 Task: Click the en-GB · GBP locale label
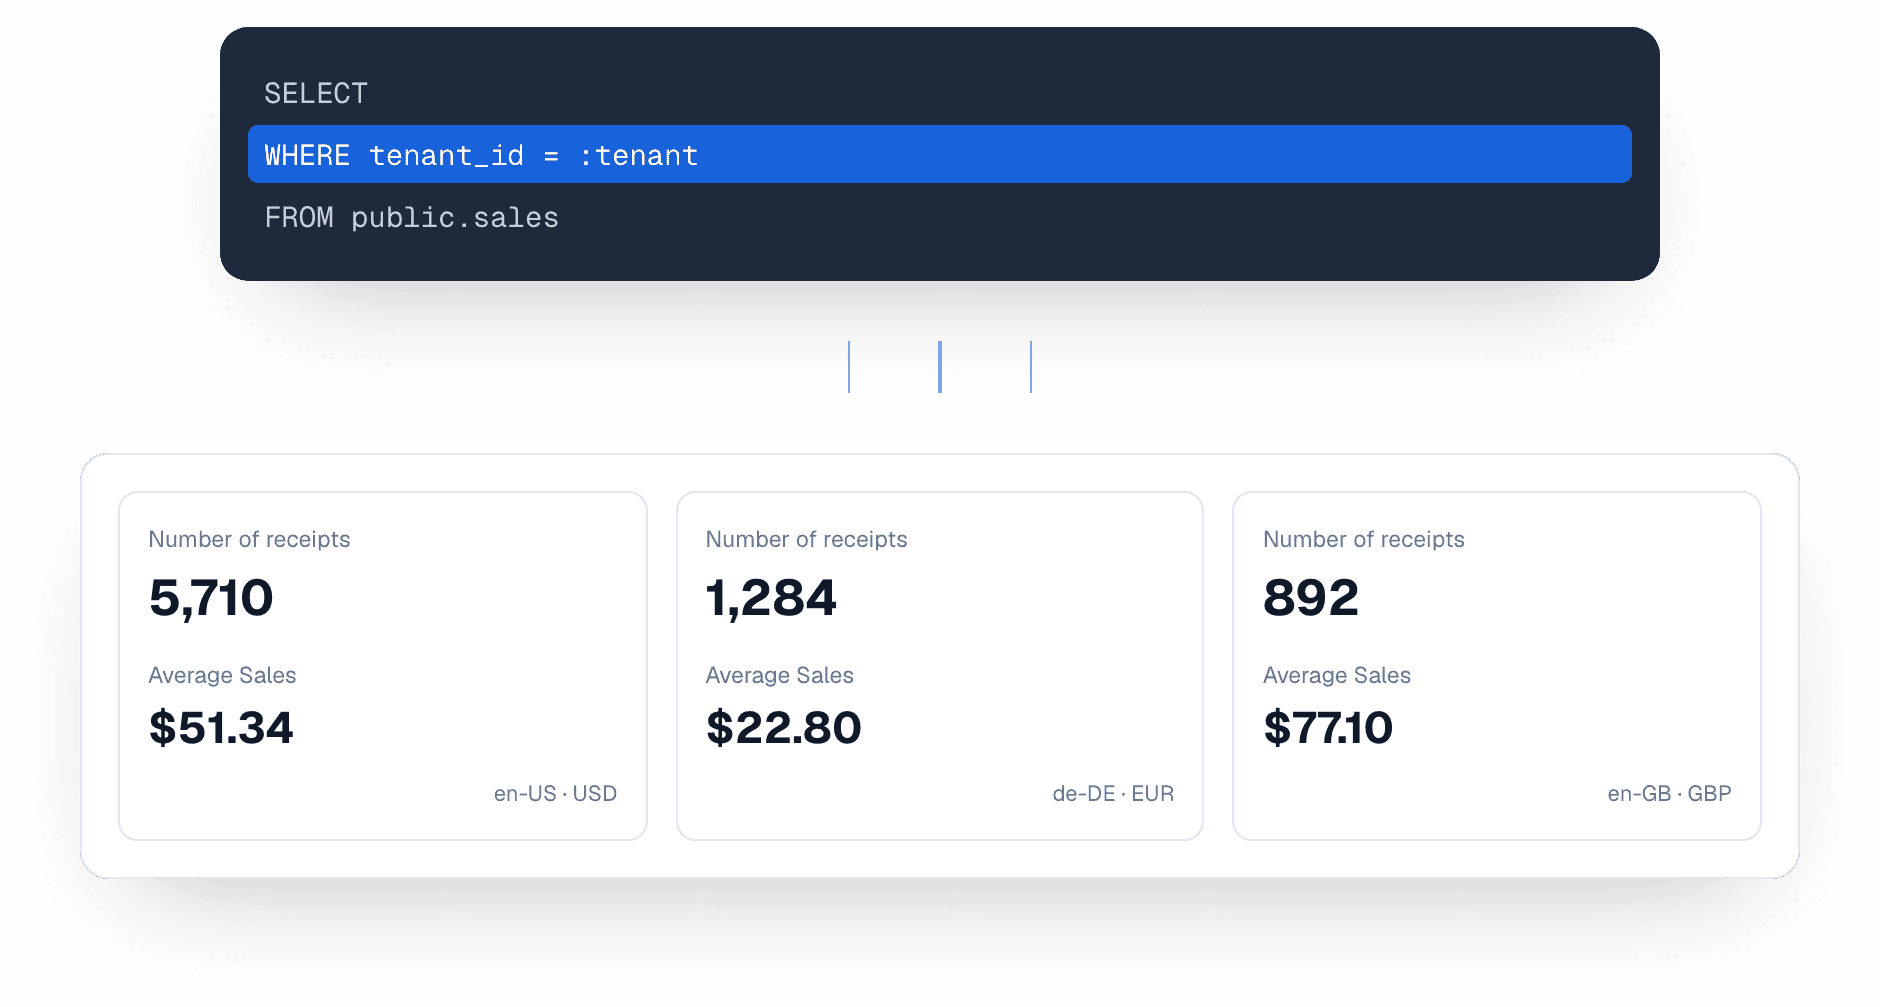tap(1669, 793)
